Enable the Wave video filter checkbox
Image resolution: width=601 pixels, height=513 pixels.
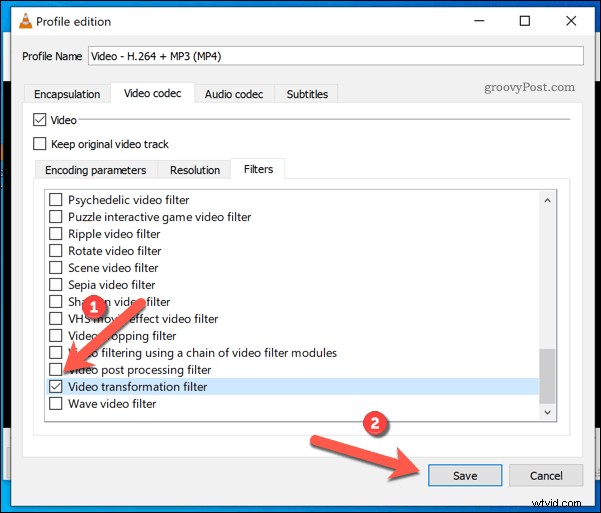[x=56, y=403]
